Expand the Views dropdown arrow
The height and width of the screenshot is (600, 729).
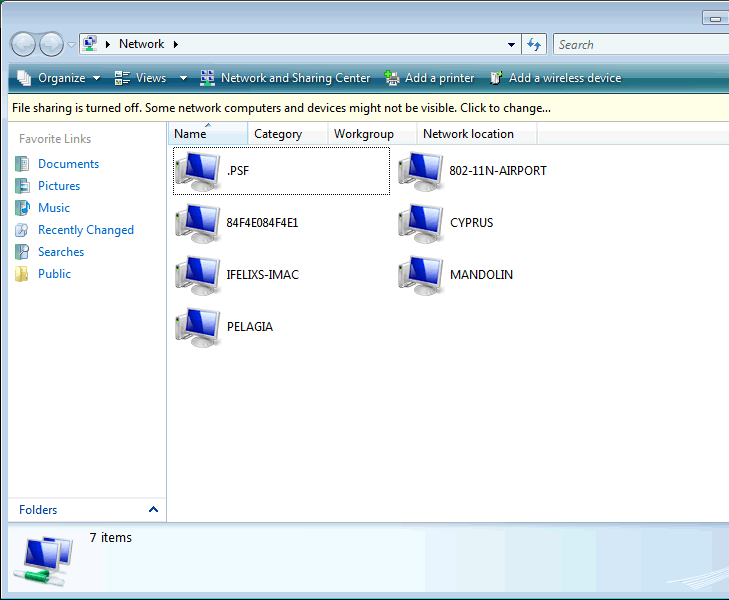click(183, 78)
